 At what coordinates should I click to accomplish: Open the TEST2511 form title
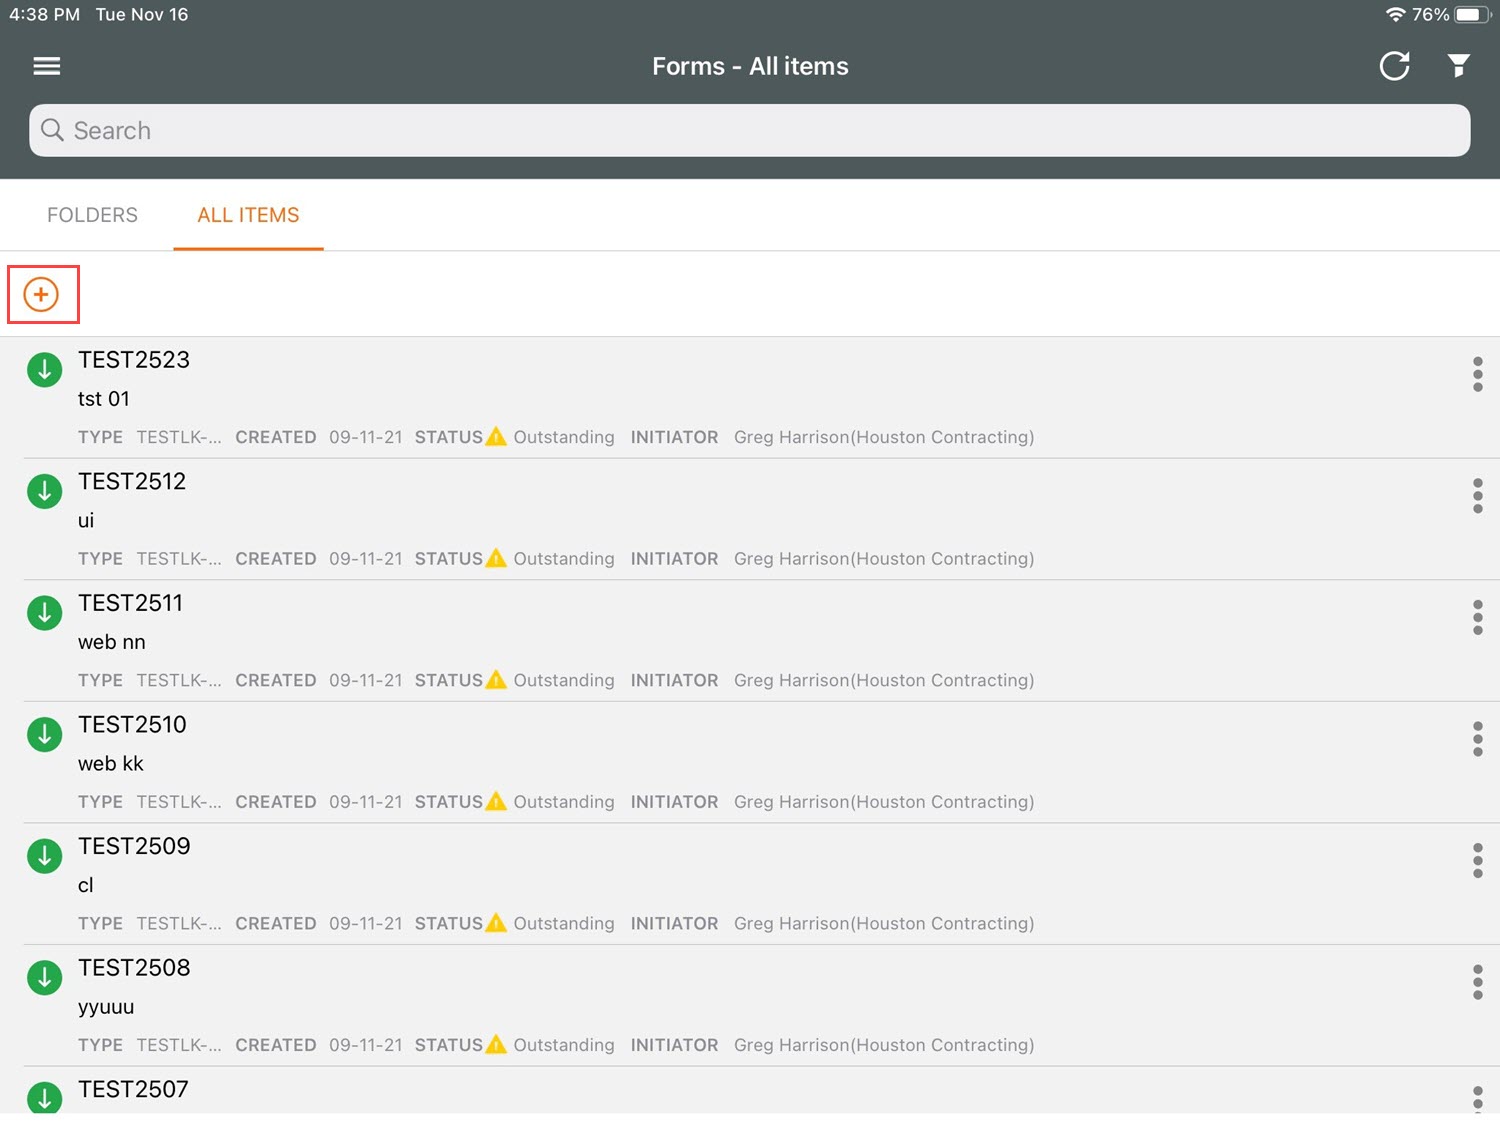pyautogui.click(x=130, y=603)
